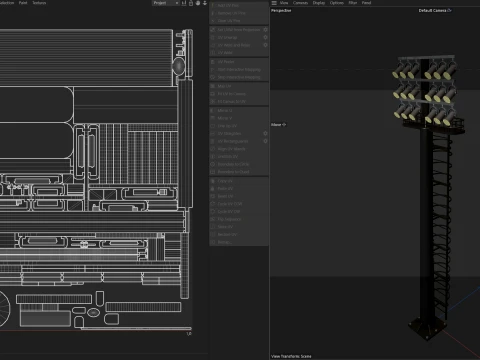Click the floodlight tower model in viewport
Image resolution: width=480 pixels, height=360 pixels.
427,197
